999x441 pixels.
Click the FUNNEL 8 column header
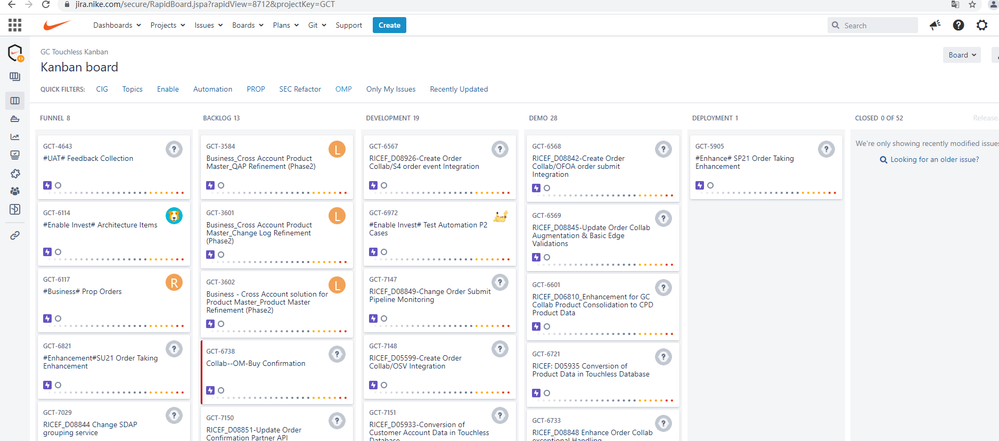coord(55,118)
